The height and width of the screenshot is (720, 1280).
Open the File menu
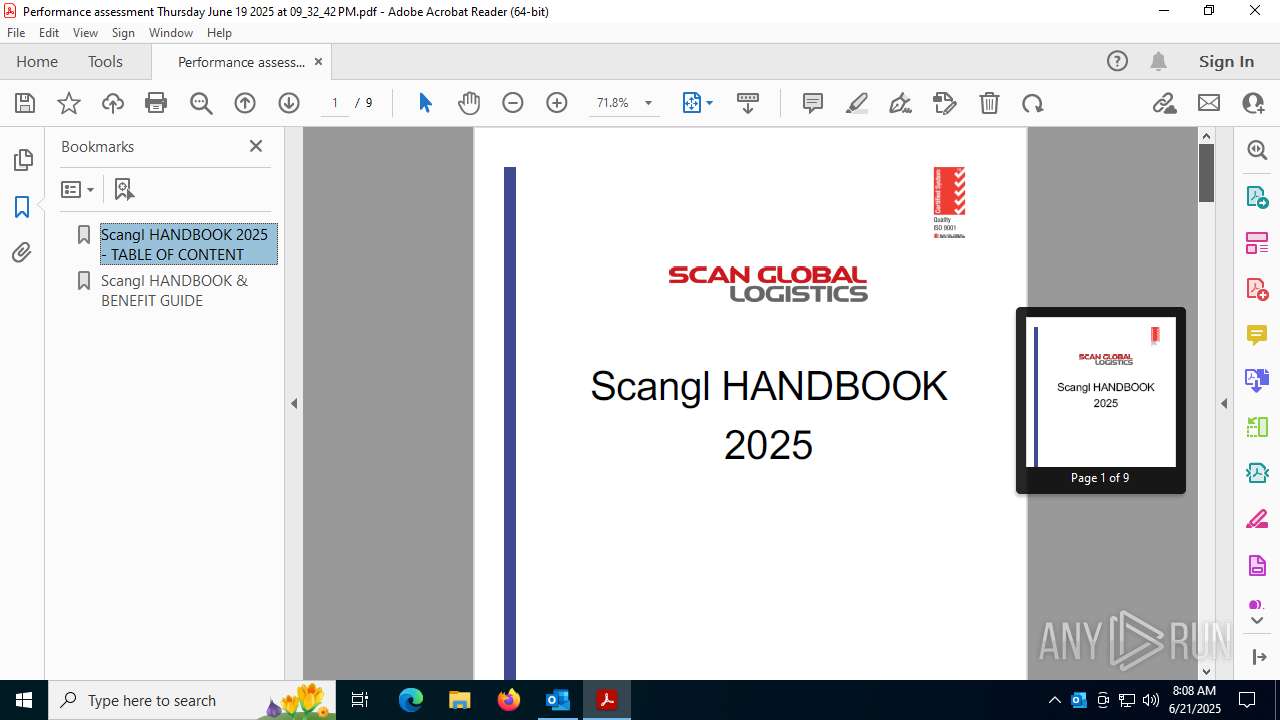[x=16, y=33]
